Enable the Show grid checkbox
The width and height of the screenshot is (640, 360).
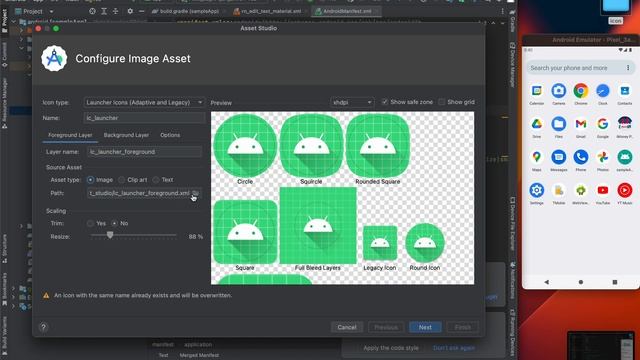(x=442, y=102)
